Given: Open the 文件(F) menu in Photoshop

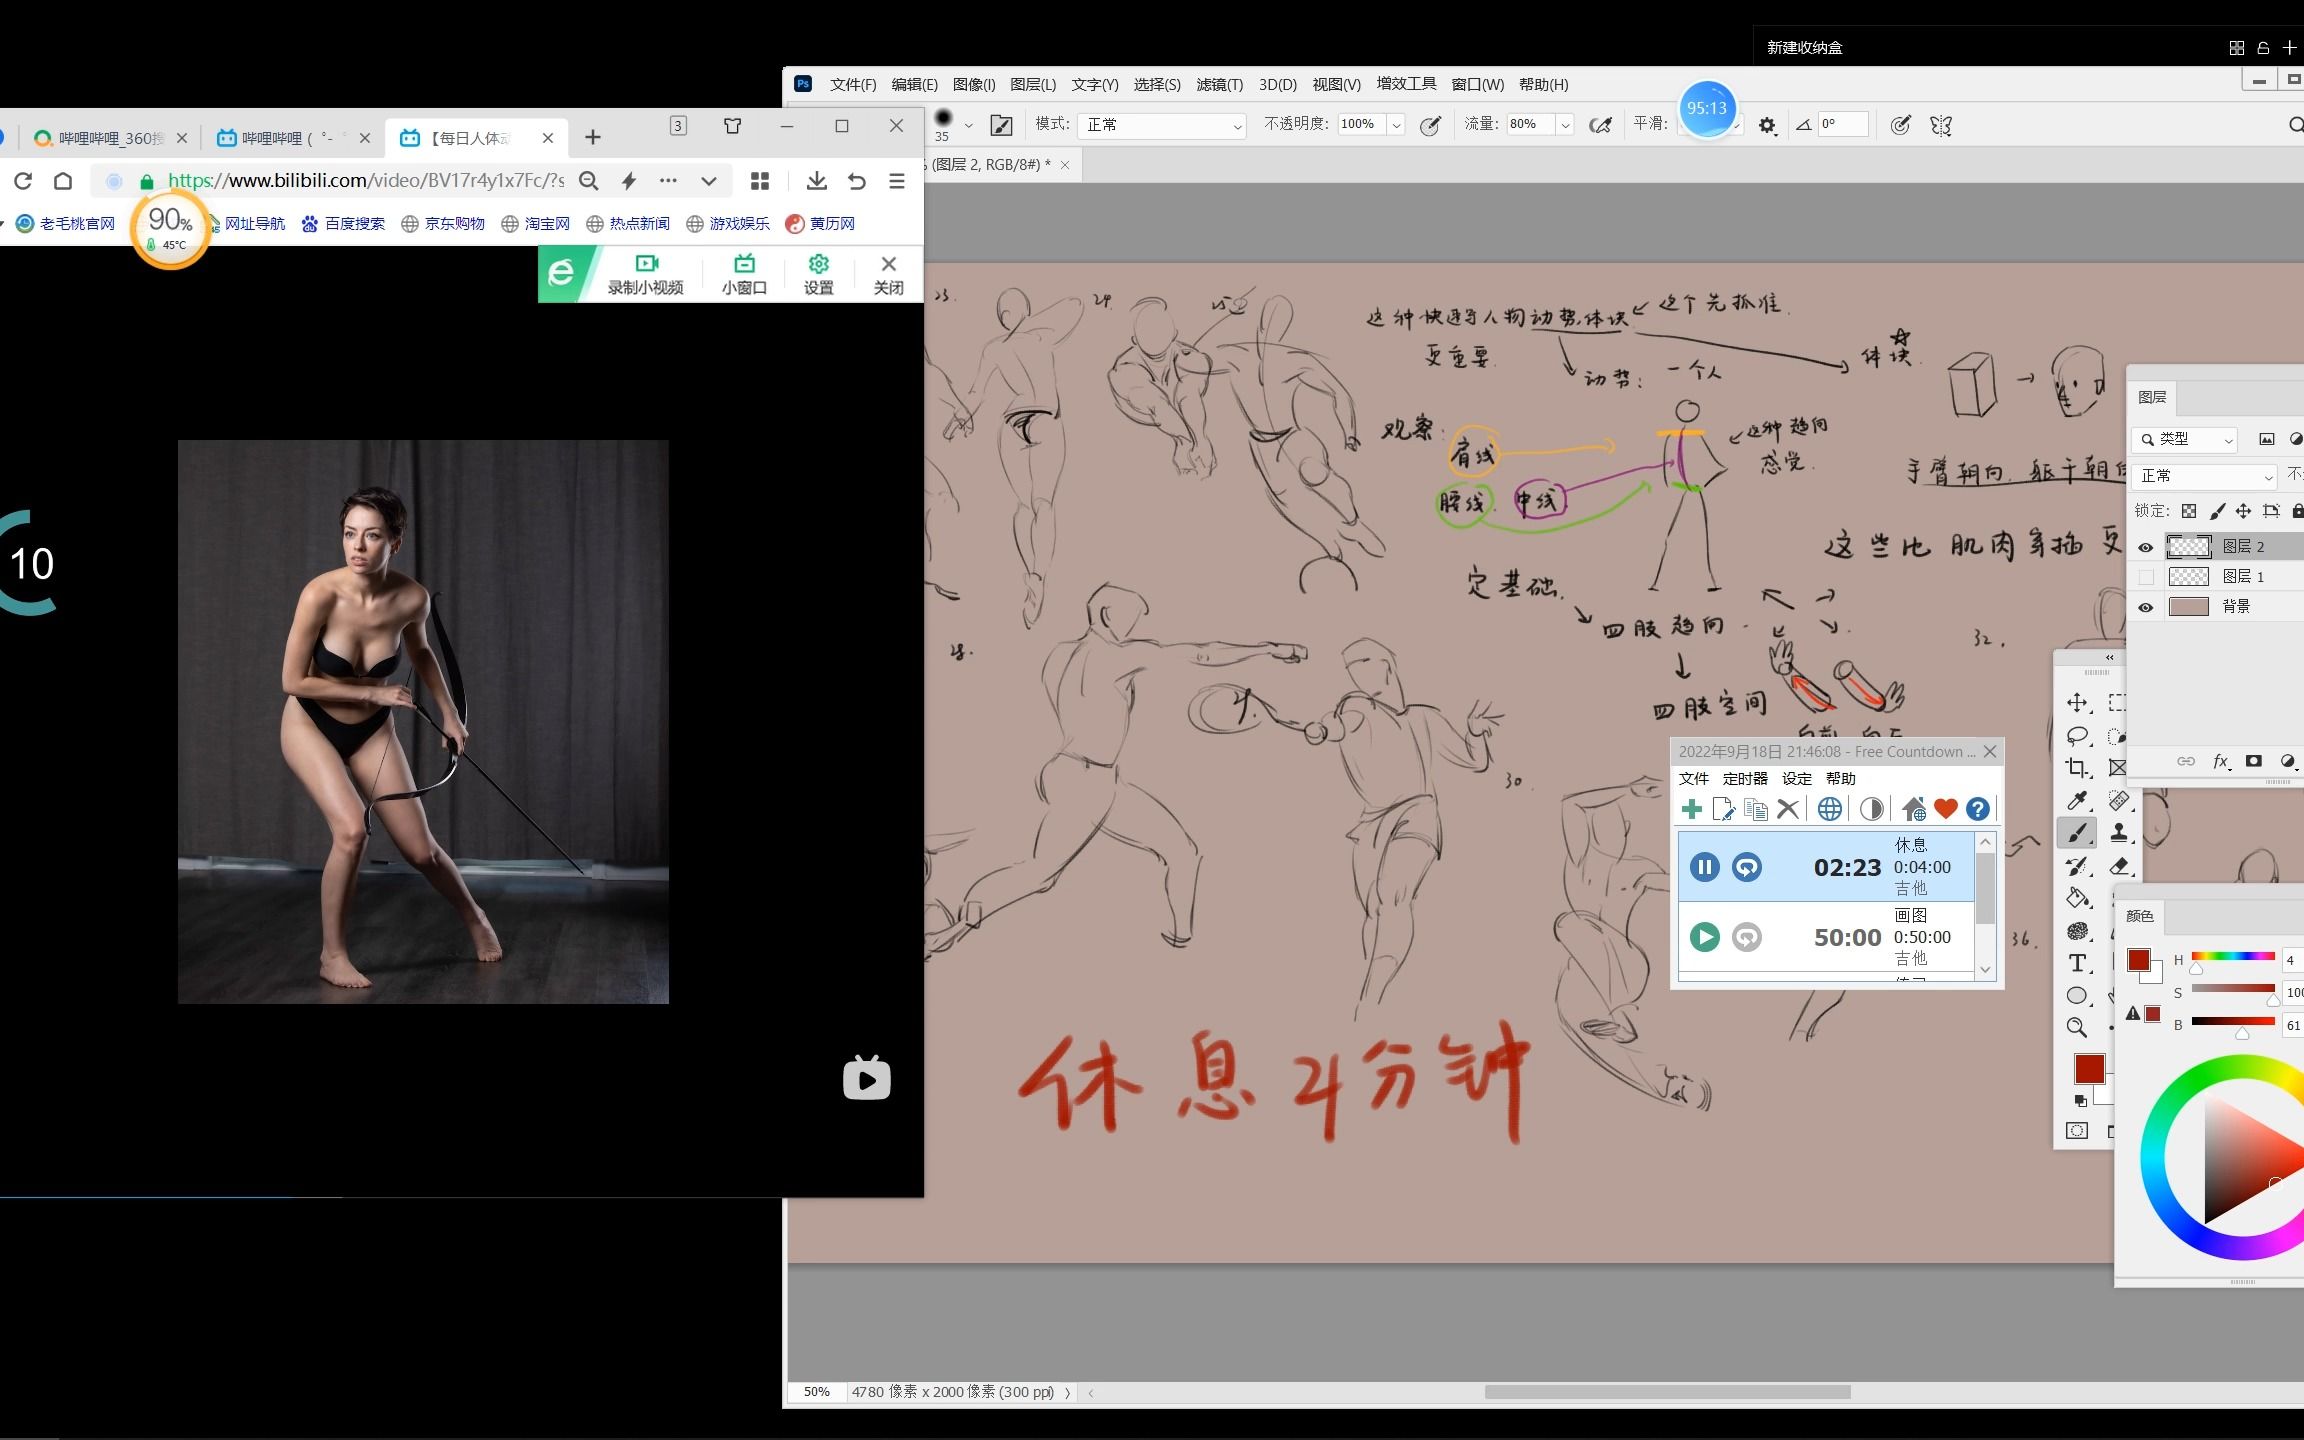Looking at the screenshot, I should coord(853,85).
